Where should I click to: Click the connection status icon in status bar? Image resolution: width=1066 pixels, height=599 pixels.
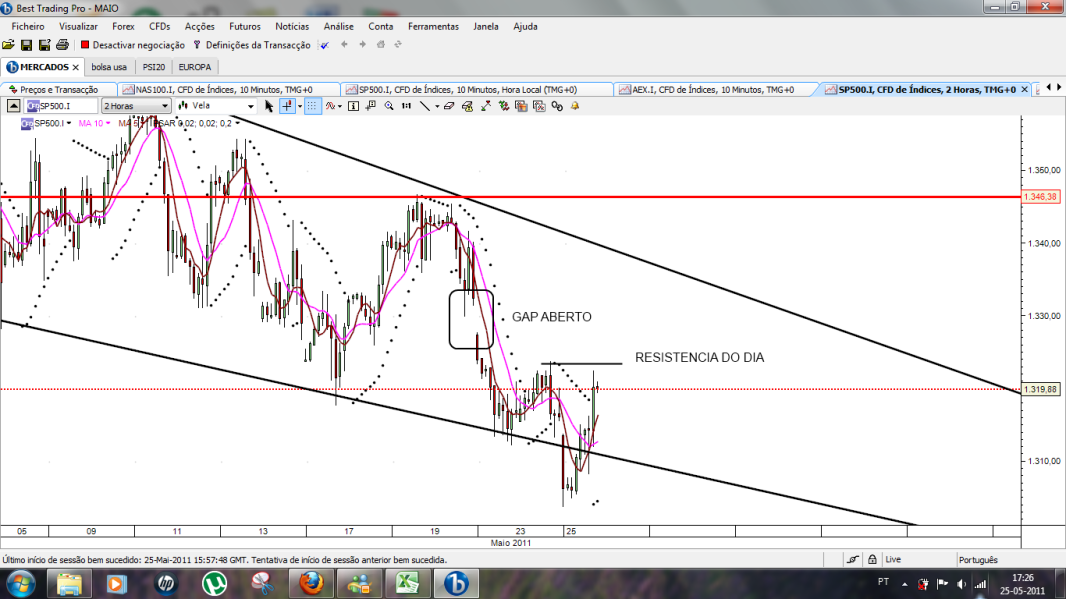coord(853,560)
